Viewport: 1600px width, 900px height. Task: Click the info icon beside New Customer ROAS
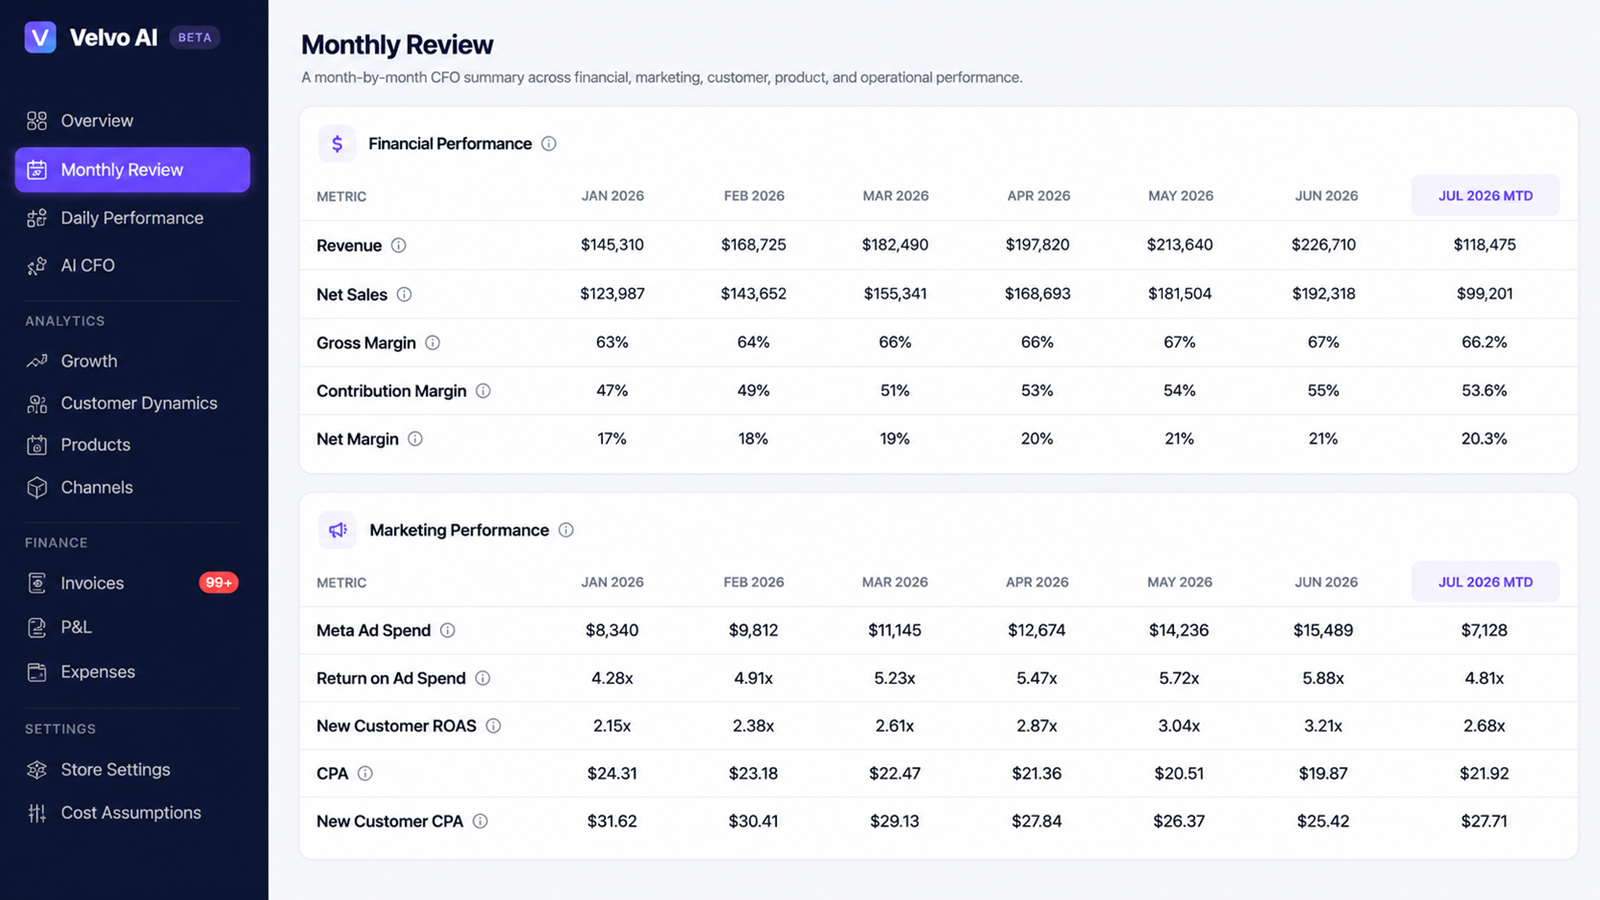(493, 726)
